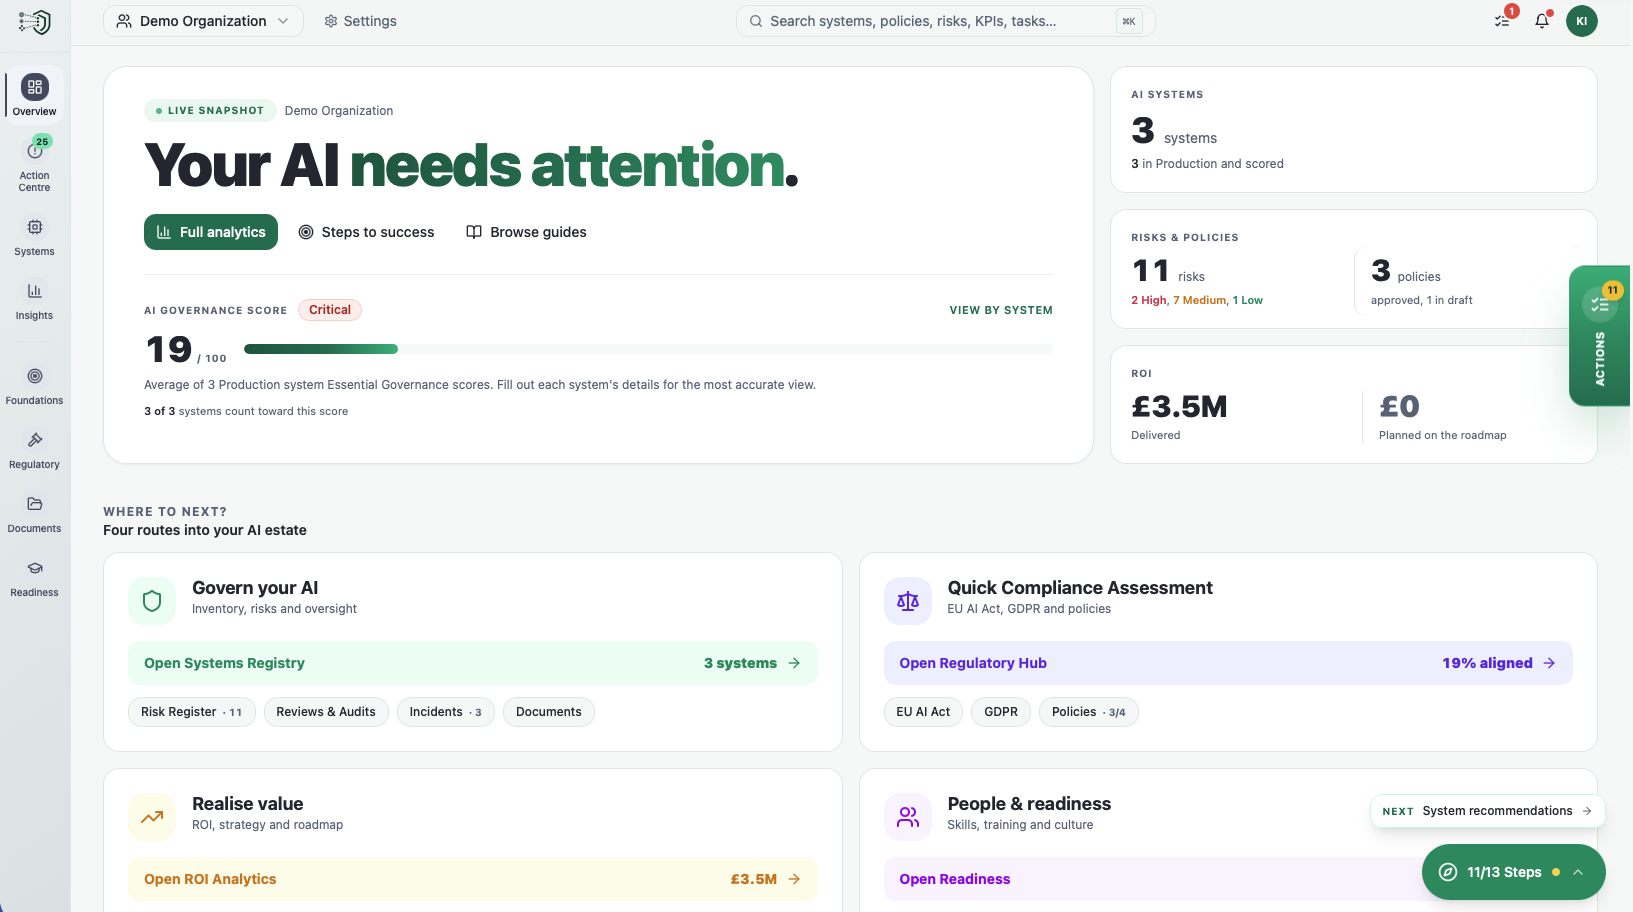Click the Realise value trend icon
This screenshot has width=1633, height=912.
tap(152, 817)
